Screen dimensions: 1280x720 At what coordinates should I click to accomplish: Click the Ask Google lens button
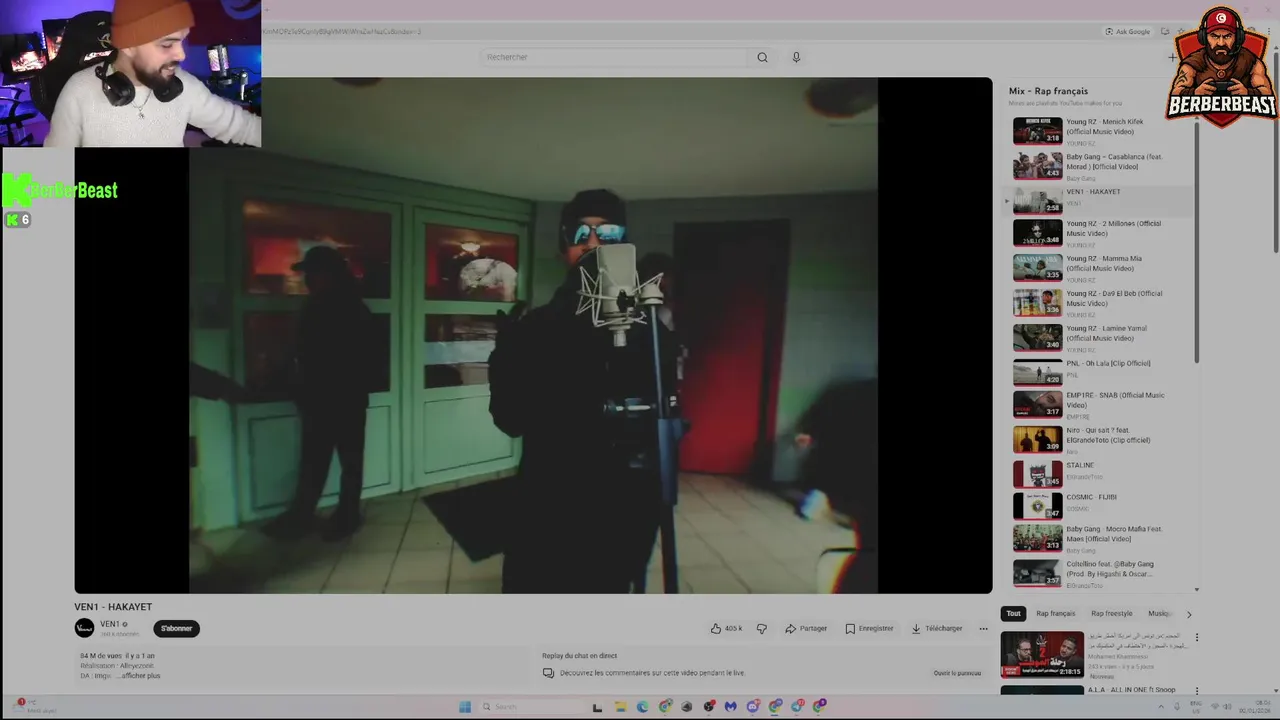(x=1128, y=31)
